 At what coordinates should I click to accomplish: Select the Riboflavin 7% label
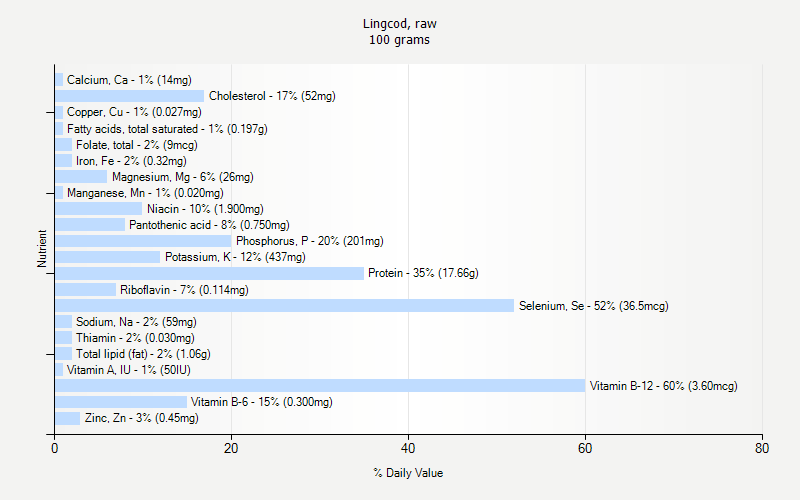click(184, 290)
